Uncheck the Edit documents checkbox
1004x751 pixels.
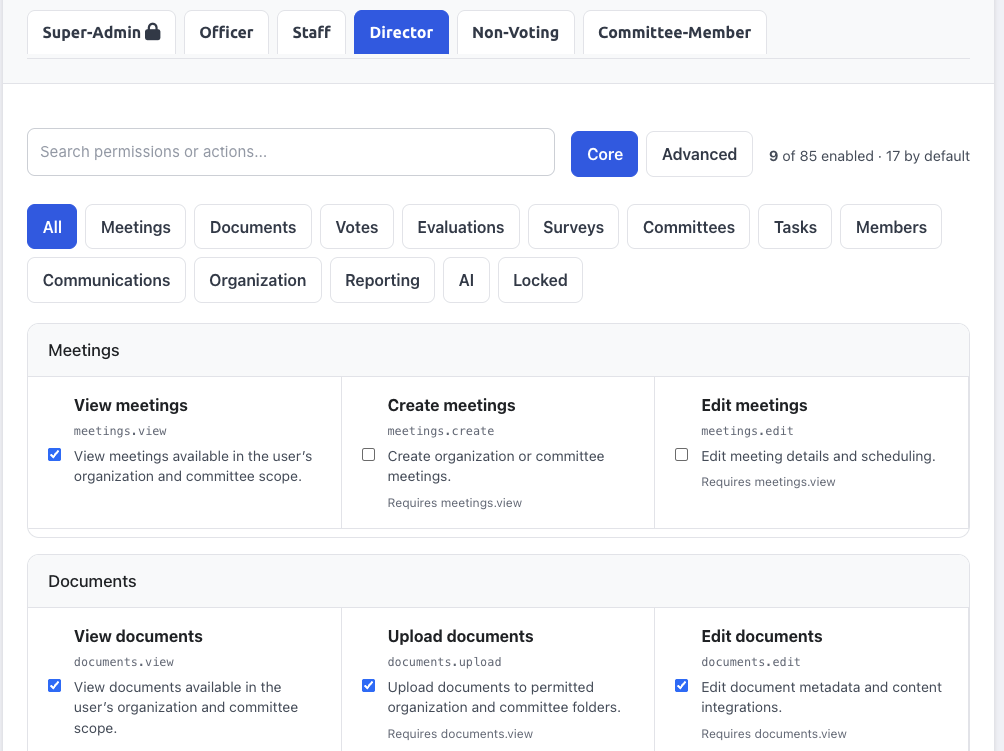coord(682,686)
